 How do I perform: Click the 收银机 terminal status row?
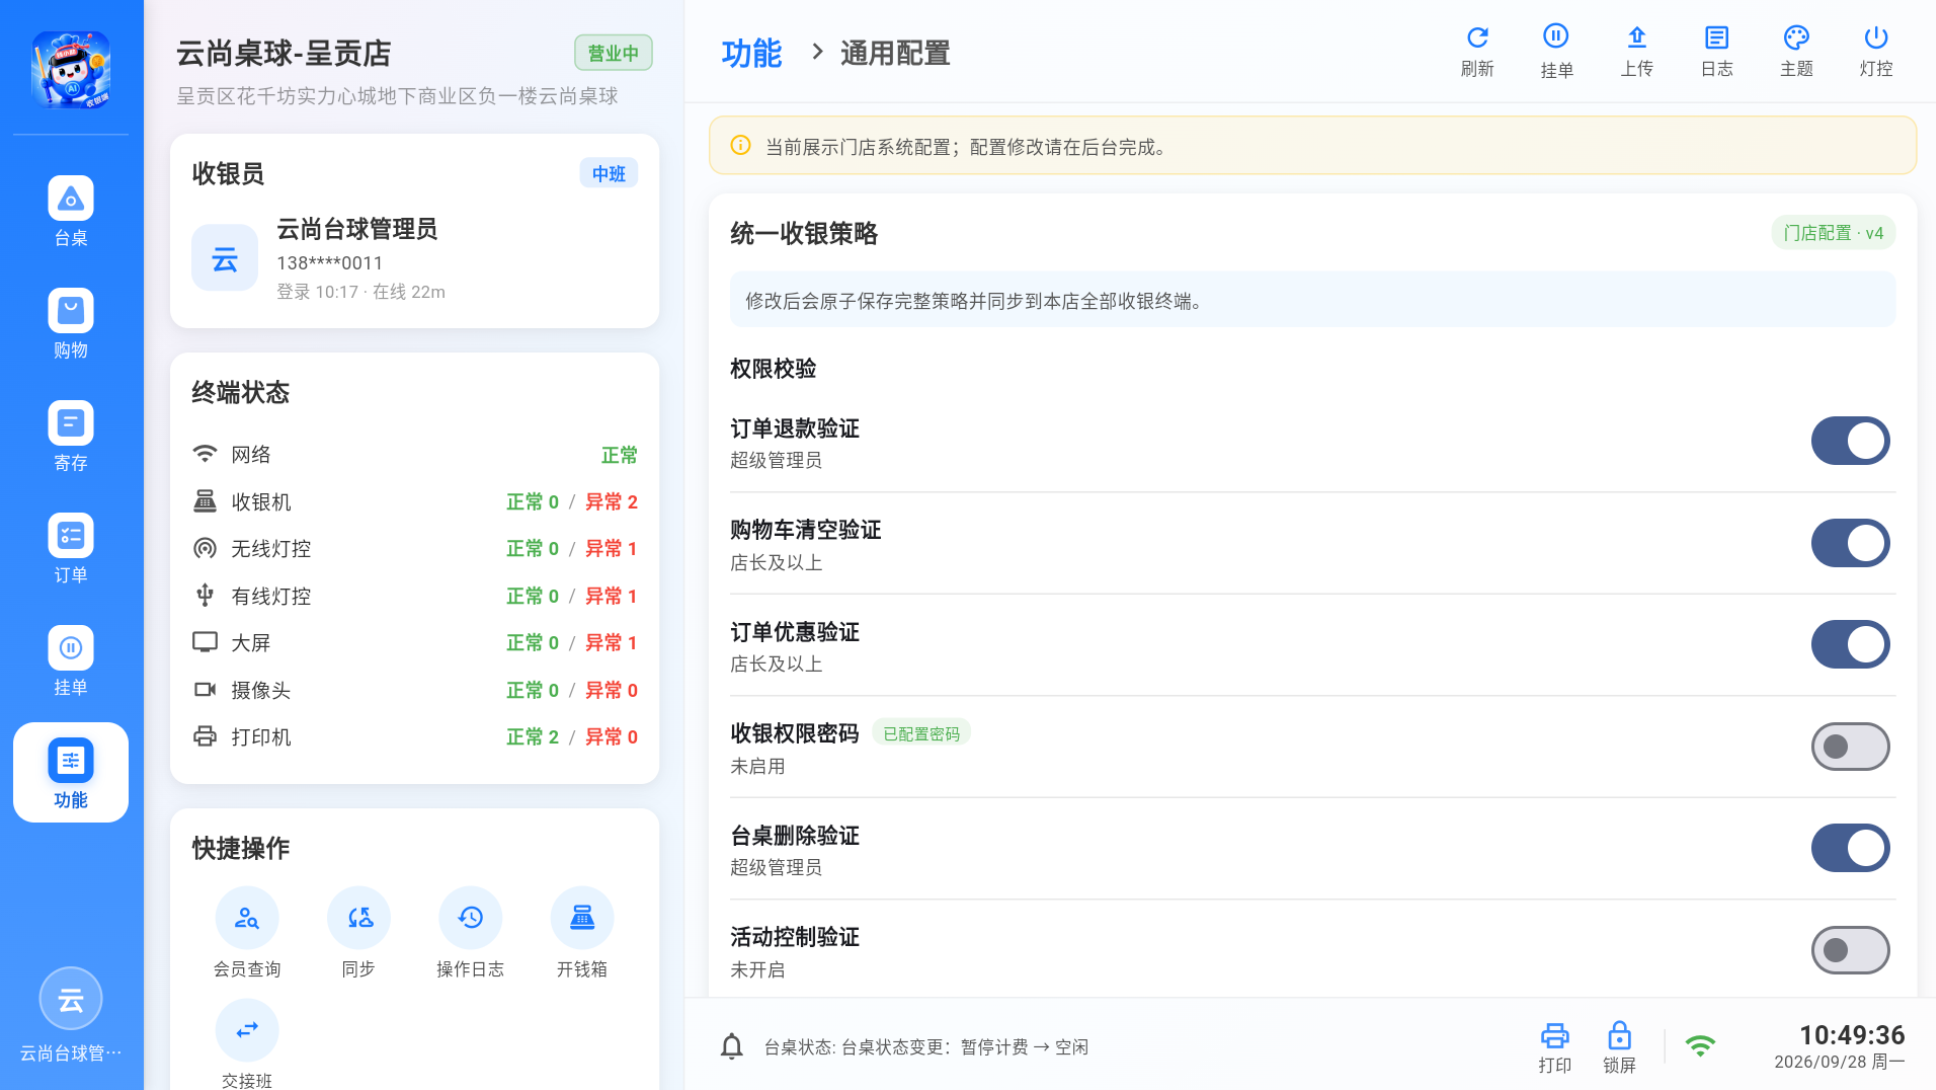pyautogui.click(x=415, y=502)
